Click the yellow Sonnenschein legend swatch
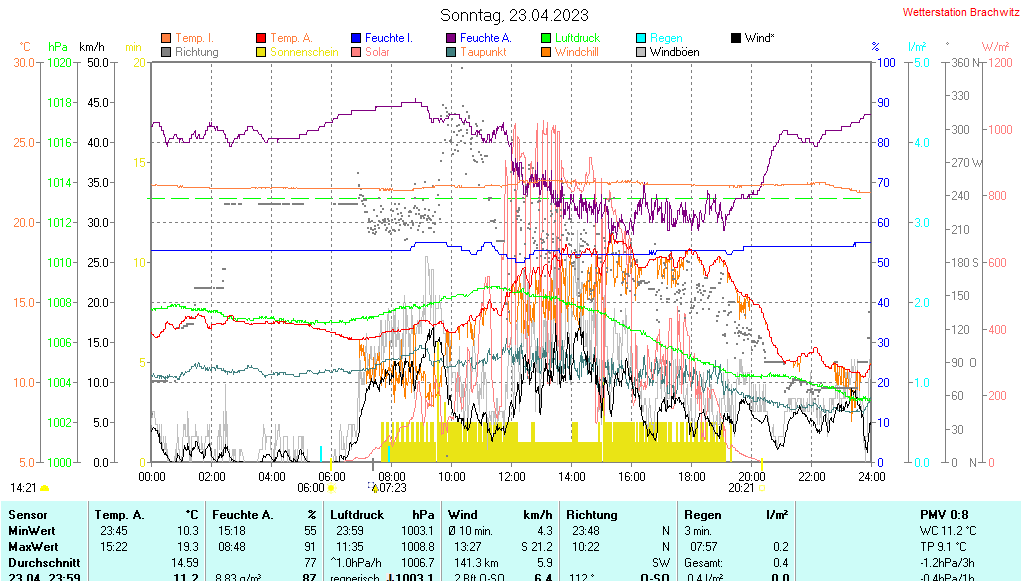The image size is (1021, 581). click(261, 52)
